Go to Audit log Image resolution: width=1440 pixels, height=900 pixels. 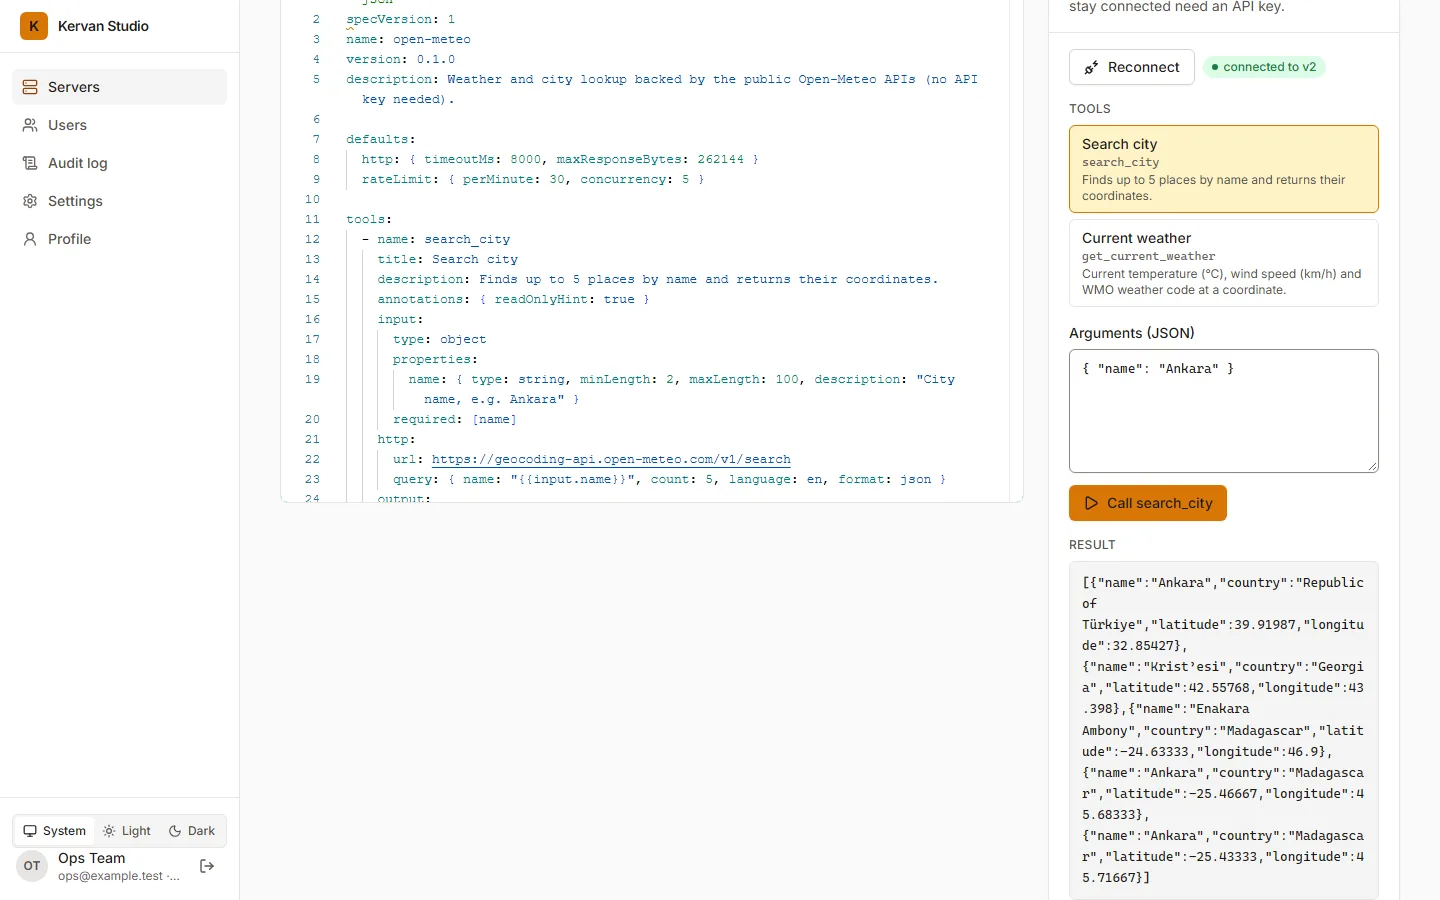pos(120,163)
